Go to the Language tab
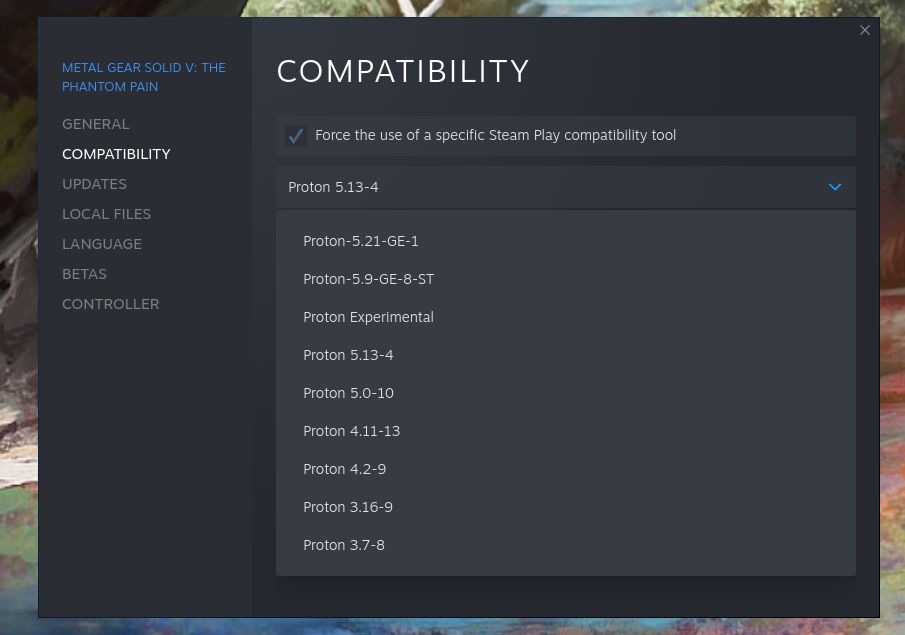This screenshot has width=905, height=635. 102,244
